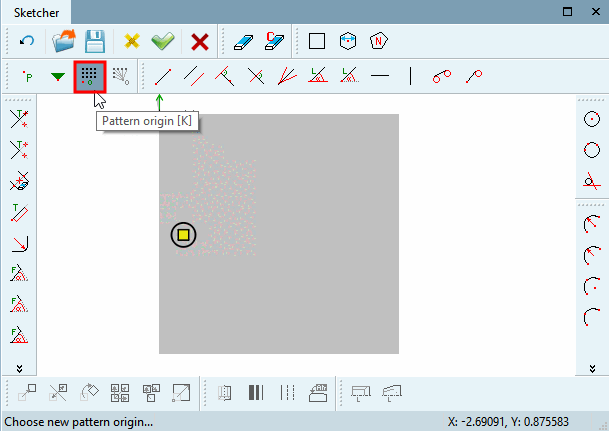The width and height of the screenshot is (609, 431).
Task: Select the corner fillet arrow tool
Action: 19,244
